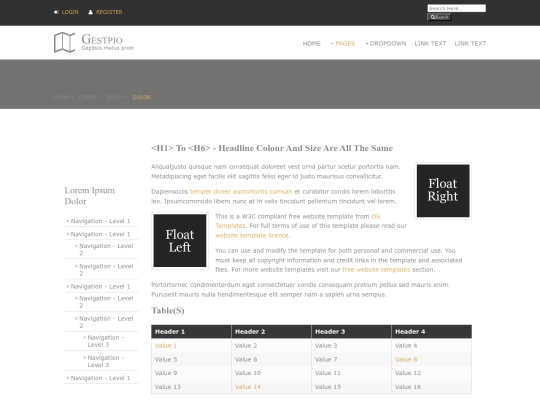Click the Header 4 table column

tap(432, 332)
